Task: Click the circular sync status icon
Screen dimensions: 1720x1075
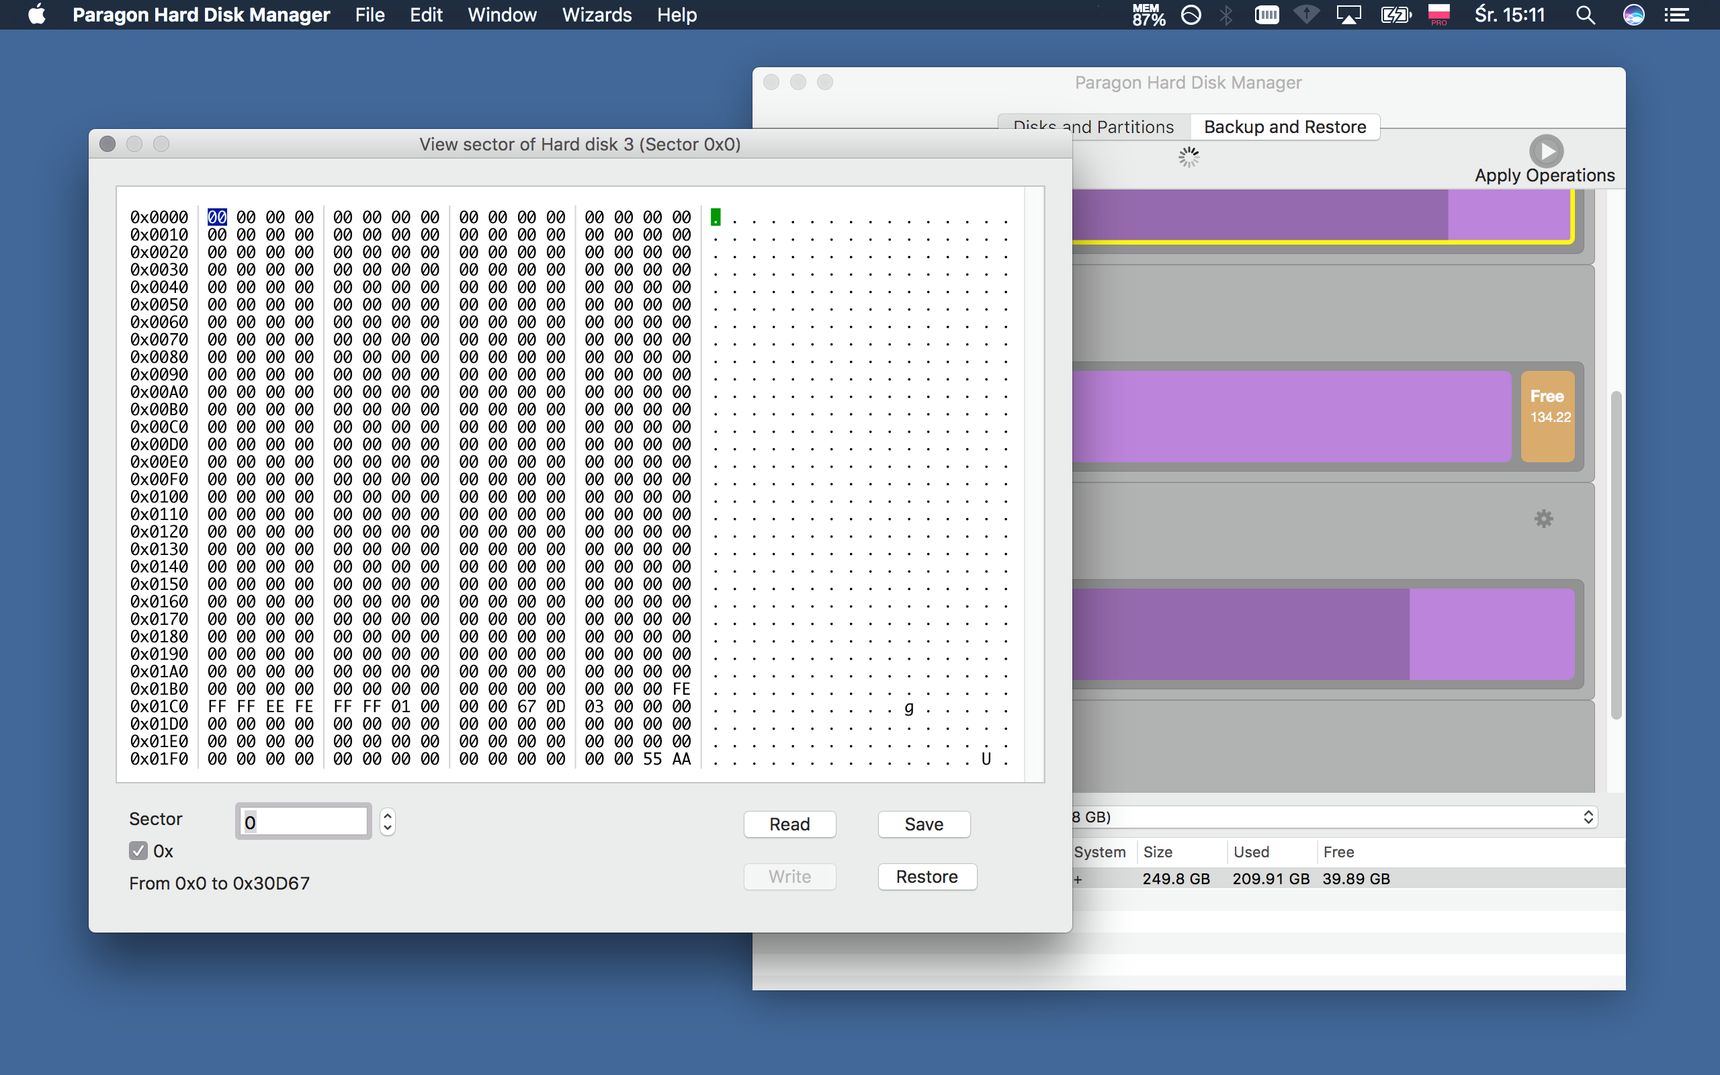Action: pyautogui.click(x=1191, y=15)
